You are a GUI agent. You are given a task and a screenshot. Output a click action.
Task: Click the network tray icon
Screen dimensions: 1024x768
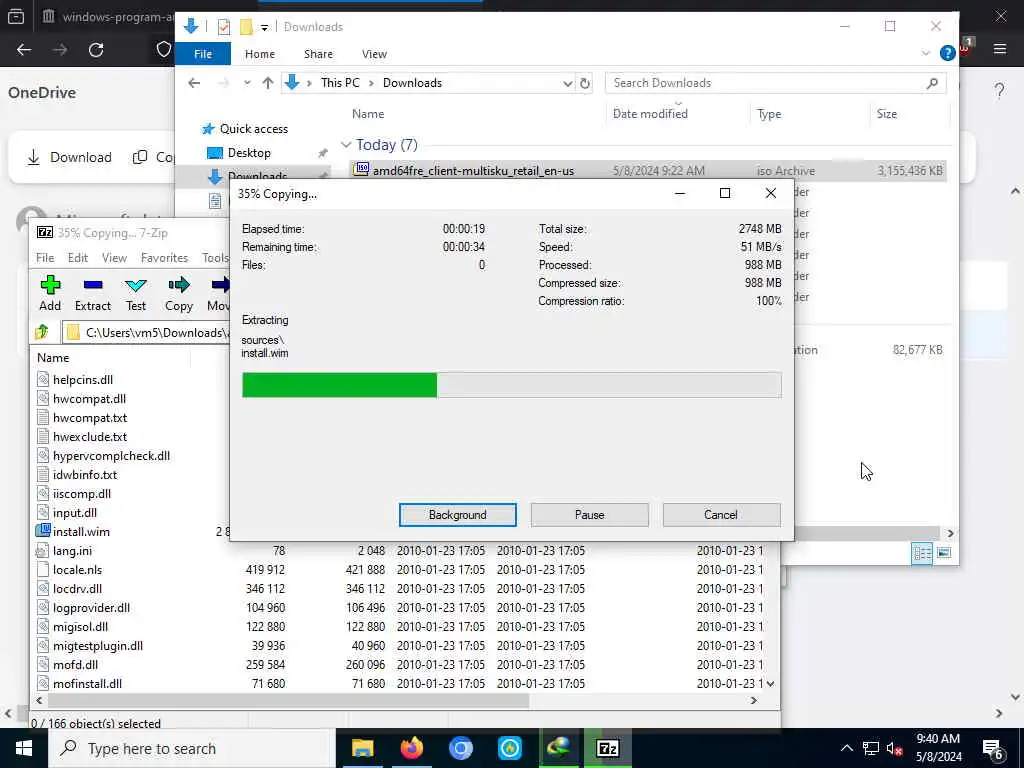point(871,748)
